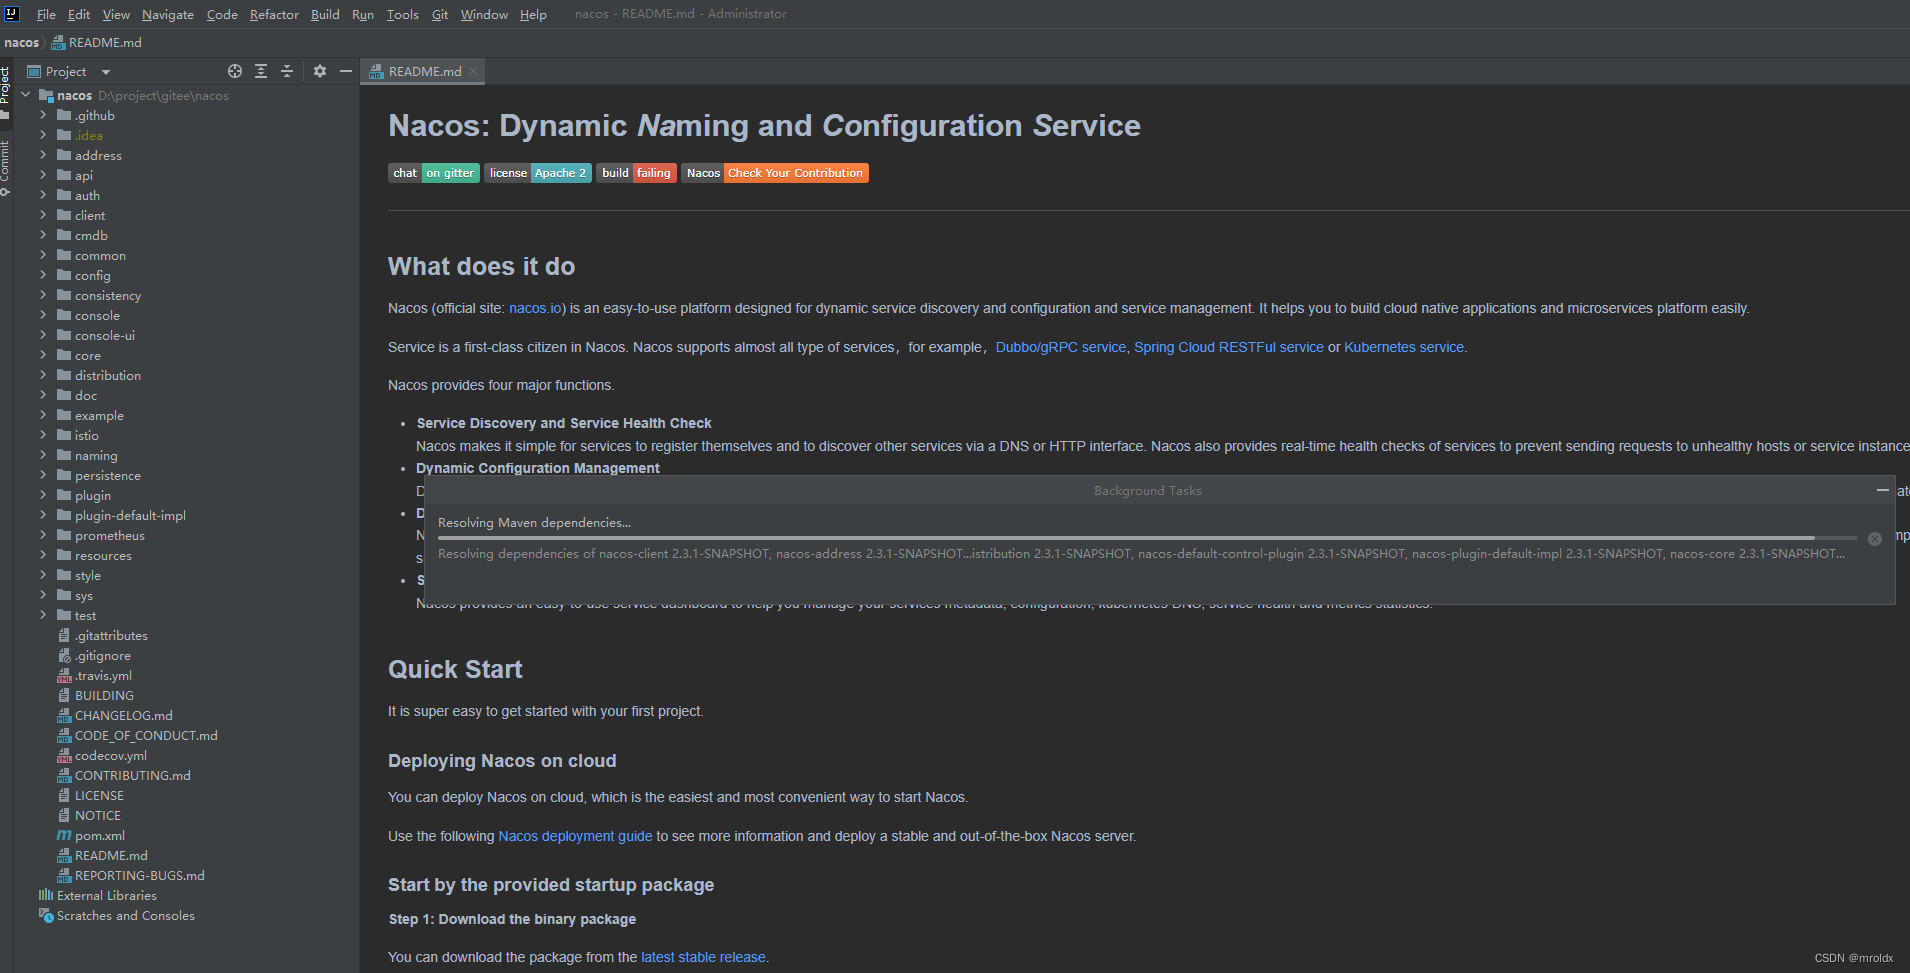Screen dimensions: 1910x973
Task: Open the Nacos deployment guide link
Action: 575,836
